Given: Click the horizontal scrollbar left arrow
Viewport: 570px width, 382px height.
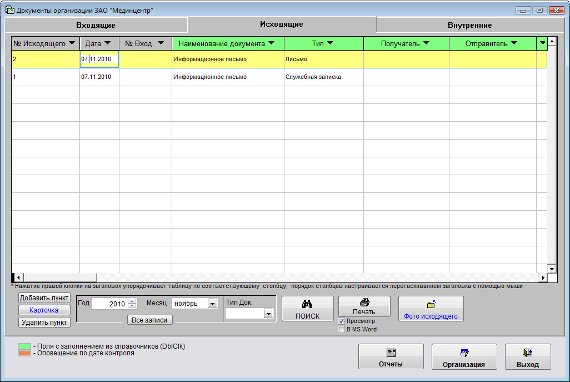Looking at the screenshot, I should (18, 278).
